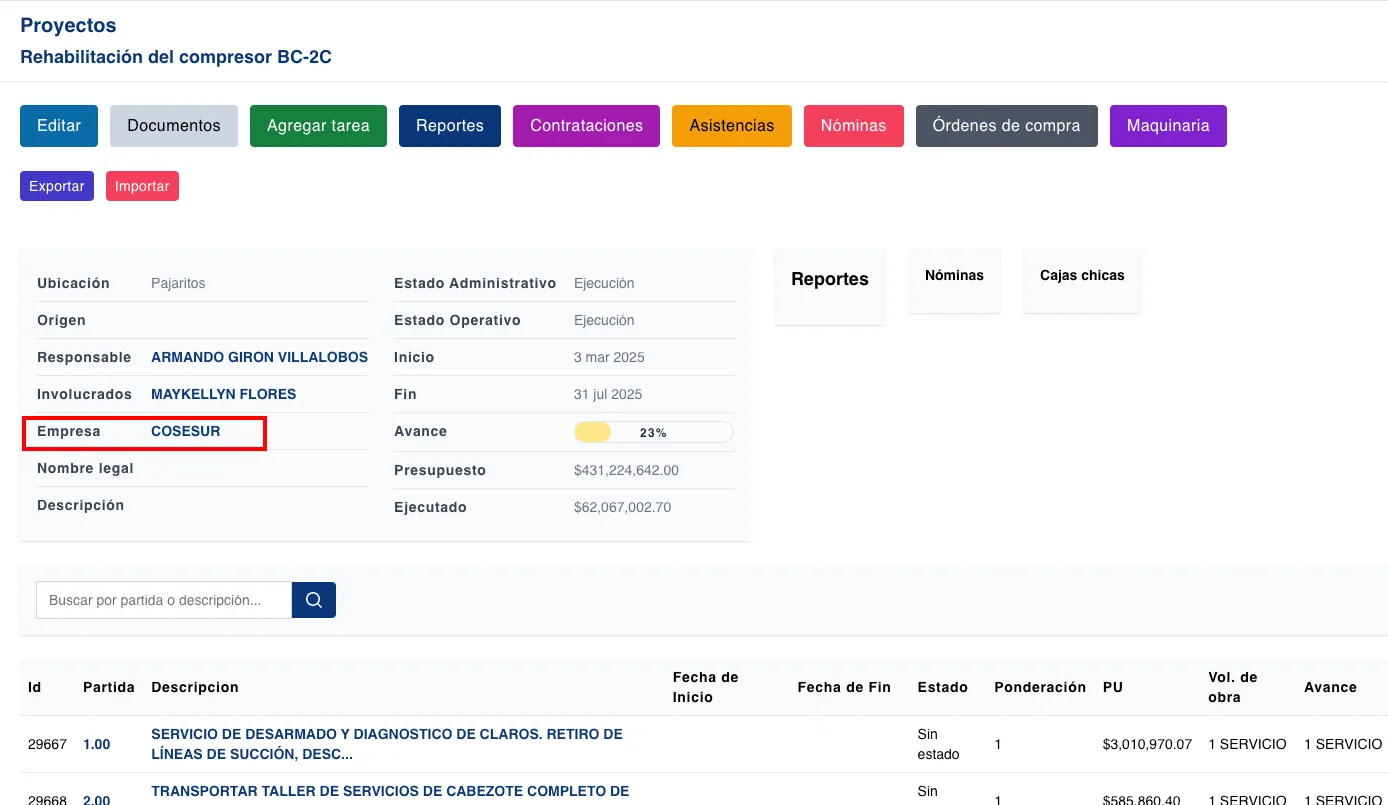
Task: Export project with Exportar button
Action: (x=57, y=186)
